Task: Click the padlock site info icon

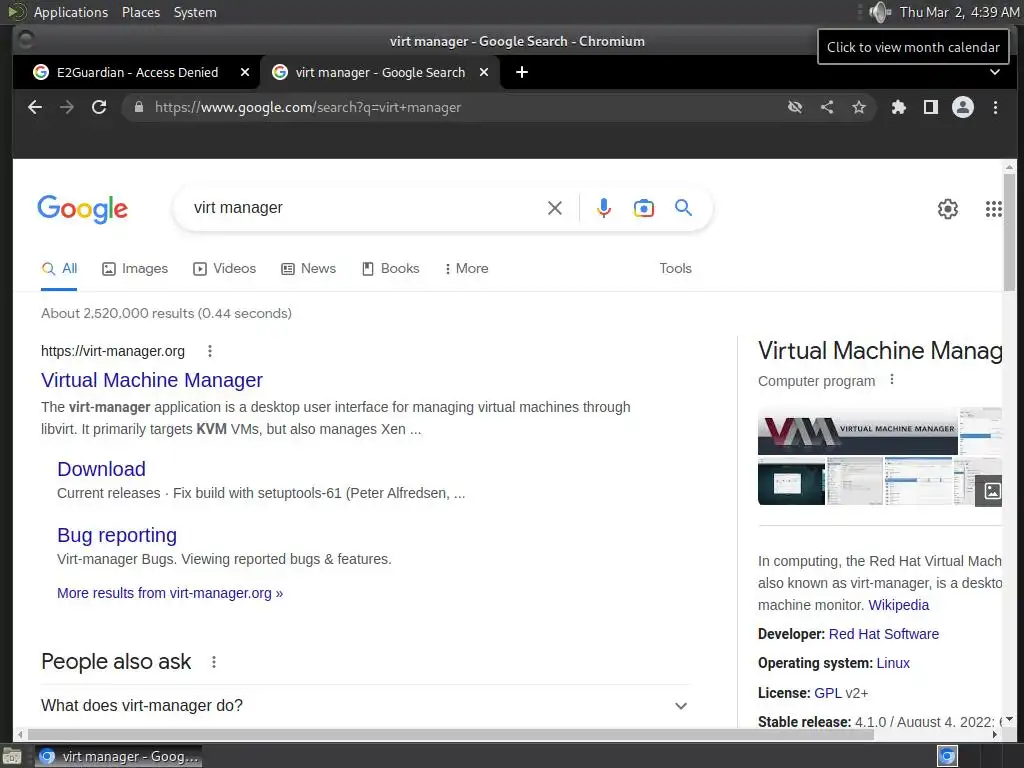Action: pyautogui.click(x=138, y=107)
